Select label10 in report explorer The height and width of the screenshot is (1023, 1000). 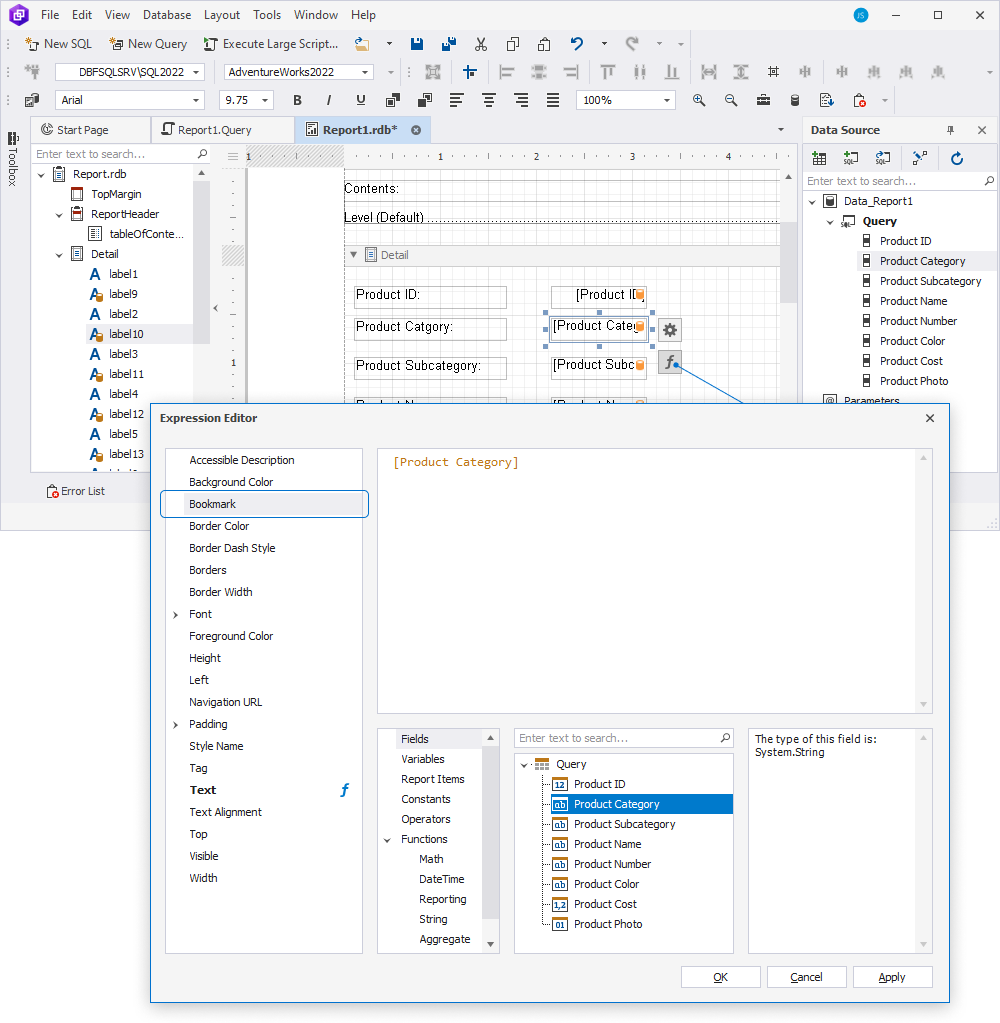126,334
